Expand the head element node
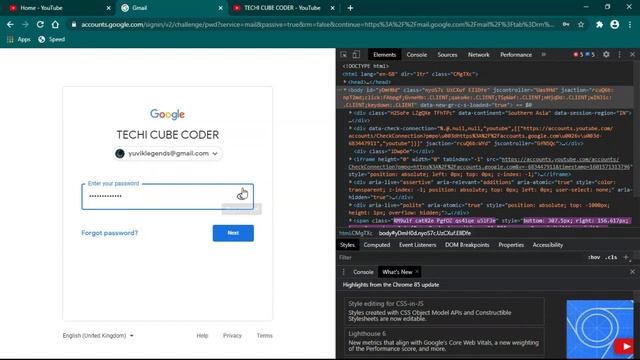This screenshot has height=360, width=640. point(345,82)
